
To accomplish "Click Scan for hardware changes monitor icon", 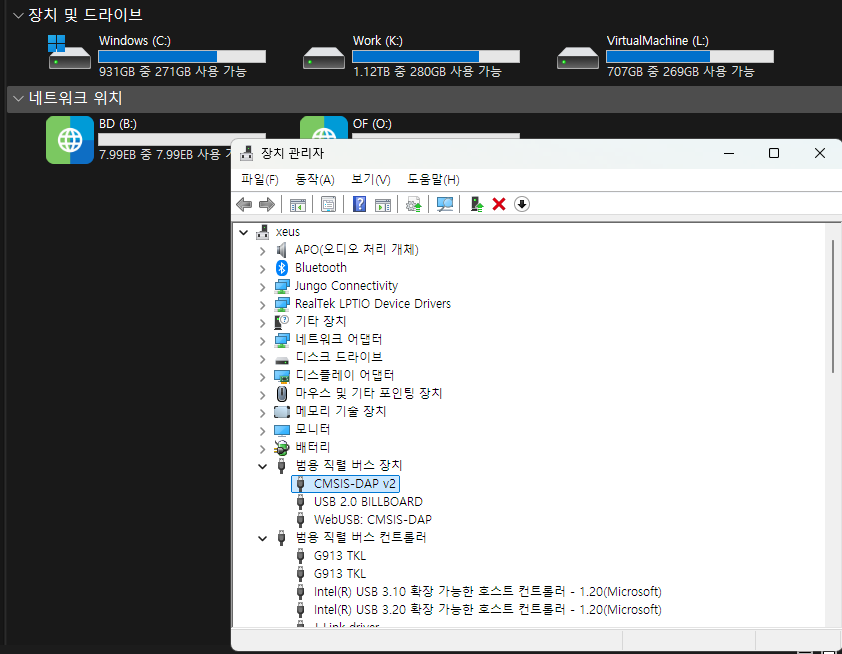I will coord(445,205).
